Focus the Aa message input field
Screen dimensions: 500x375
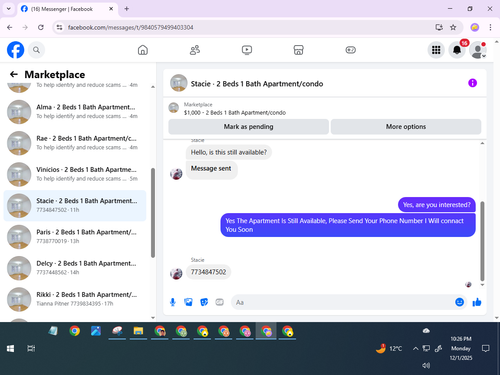(343, 302)
